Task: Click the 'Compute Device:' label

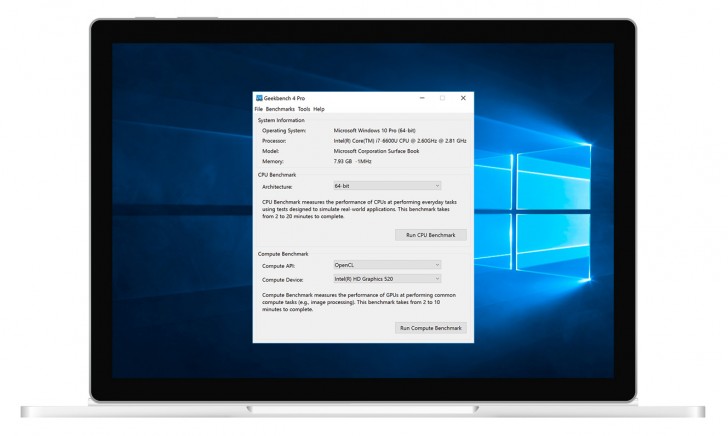Action: (x=283, y=280)
